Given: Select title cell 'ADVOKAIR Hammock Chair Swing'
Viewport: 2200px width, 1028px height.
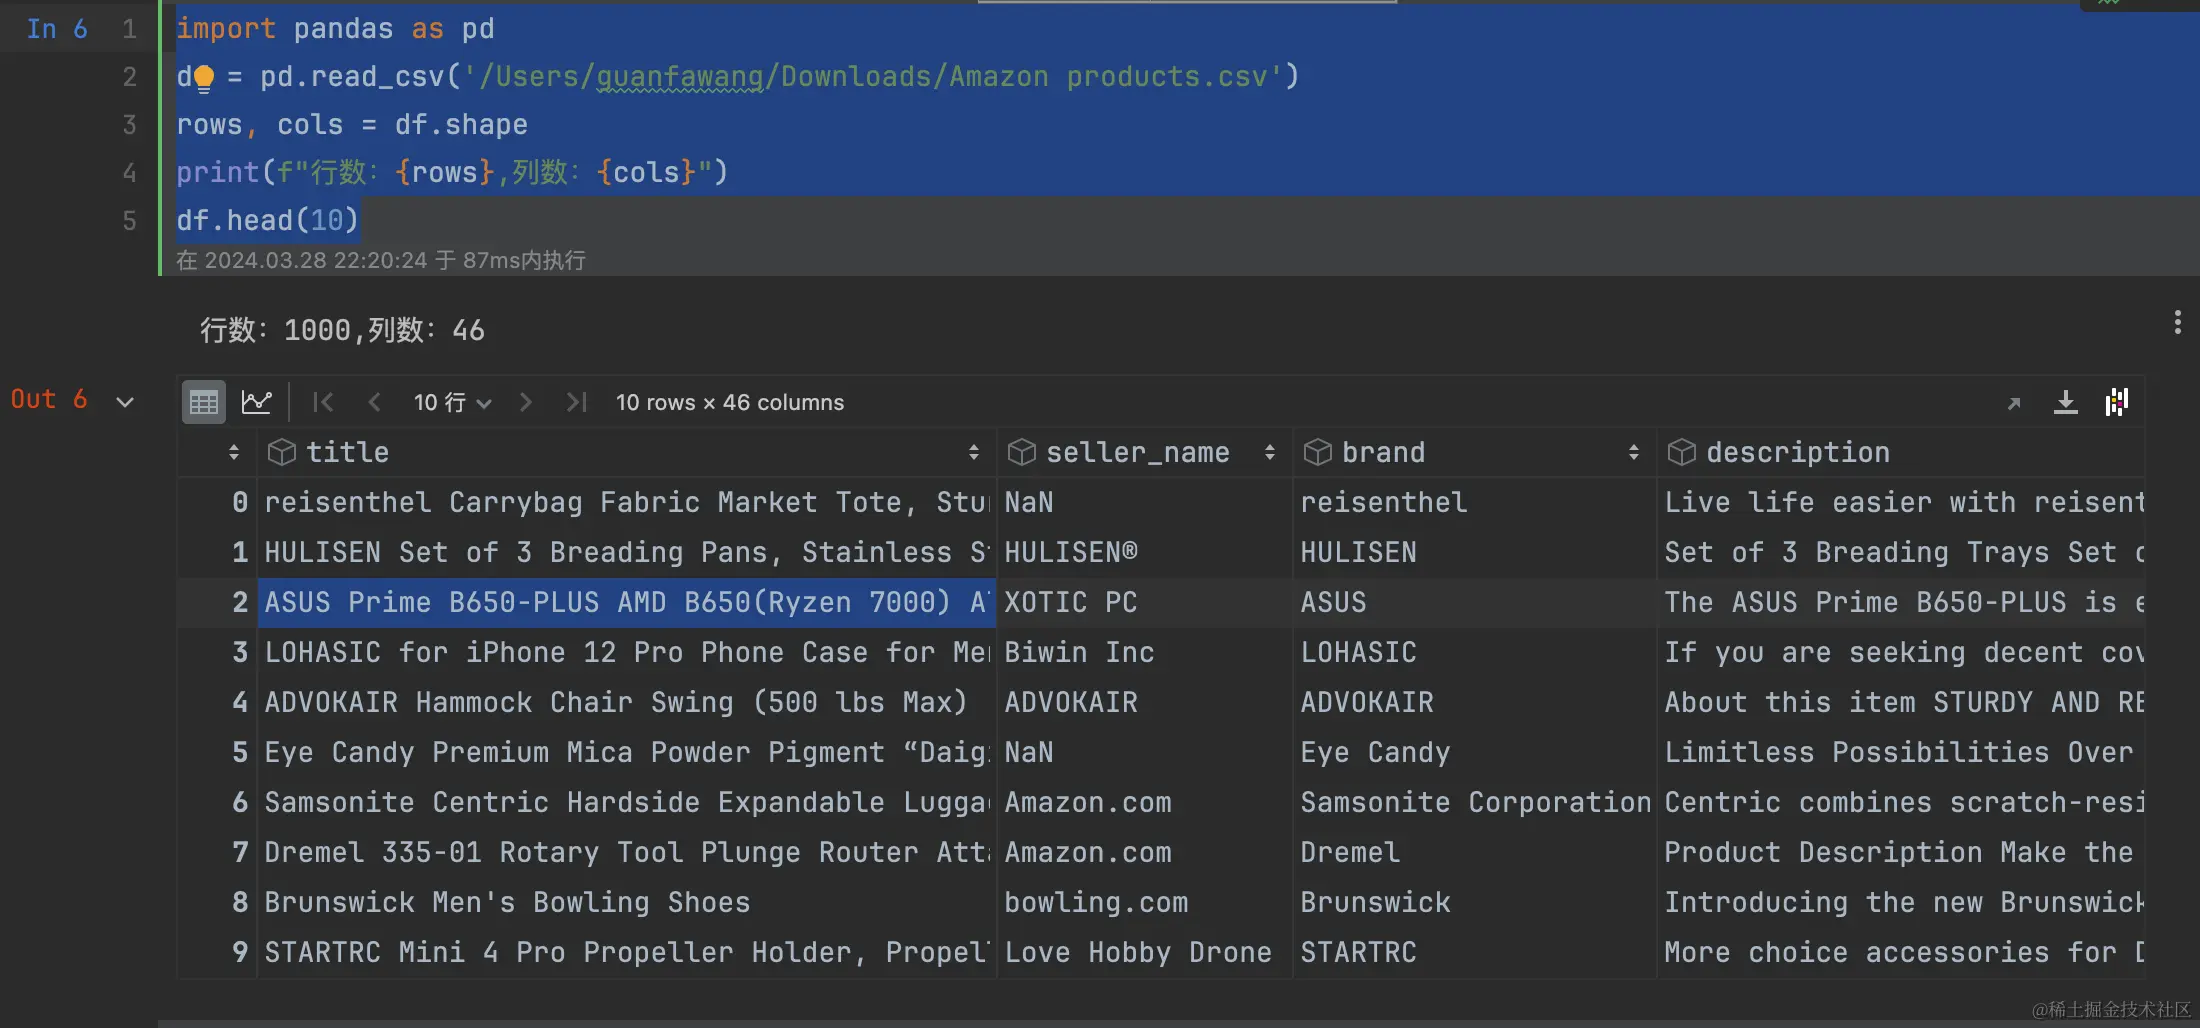Looking at the screenshot, I should (x=627, y=702).
